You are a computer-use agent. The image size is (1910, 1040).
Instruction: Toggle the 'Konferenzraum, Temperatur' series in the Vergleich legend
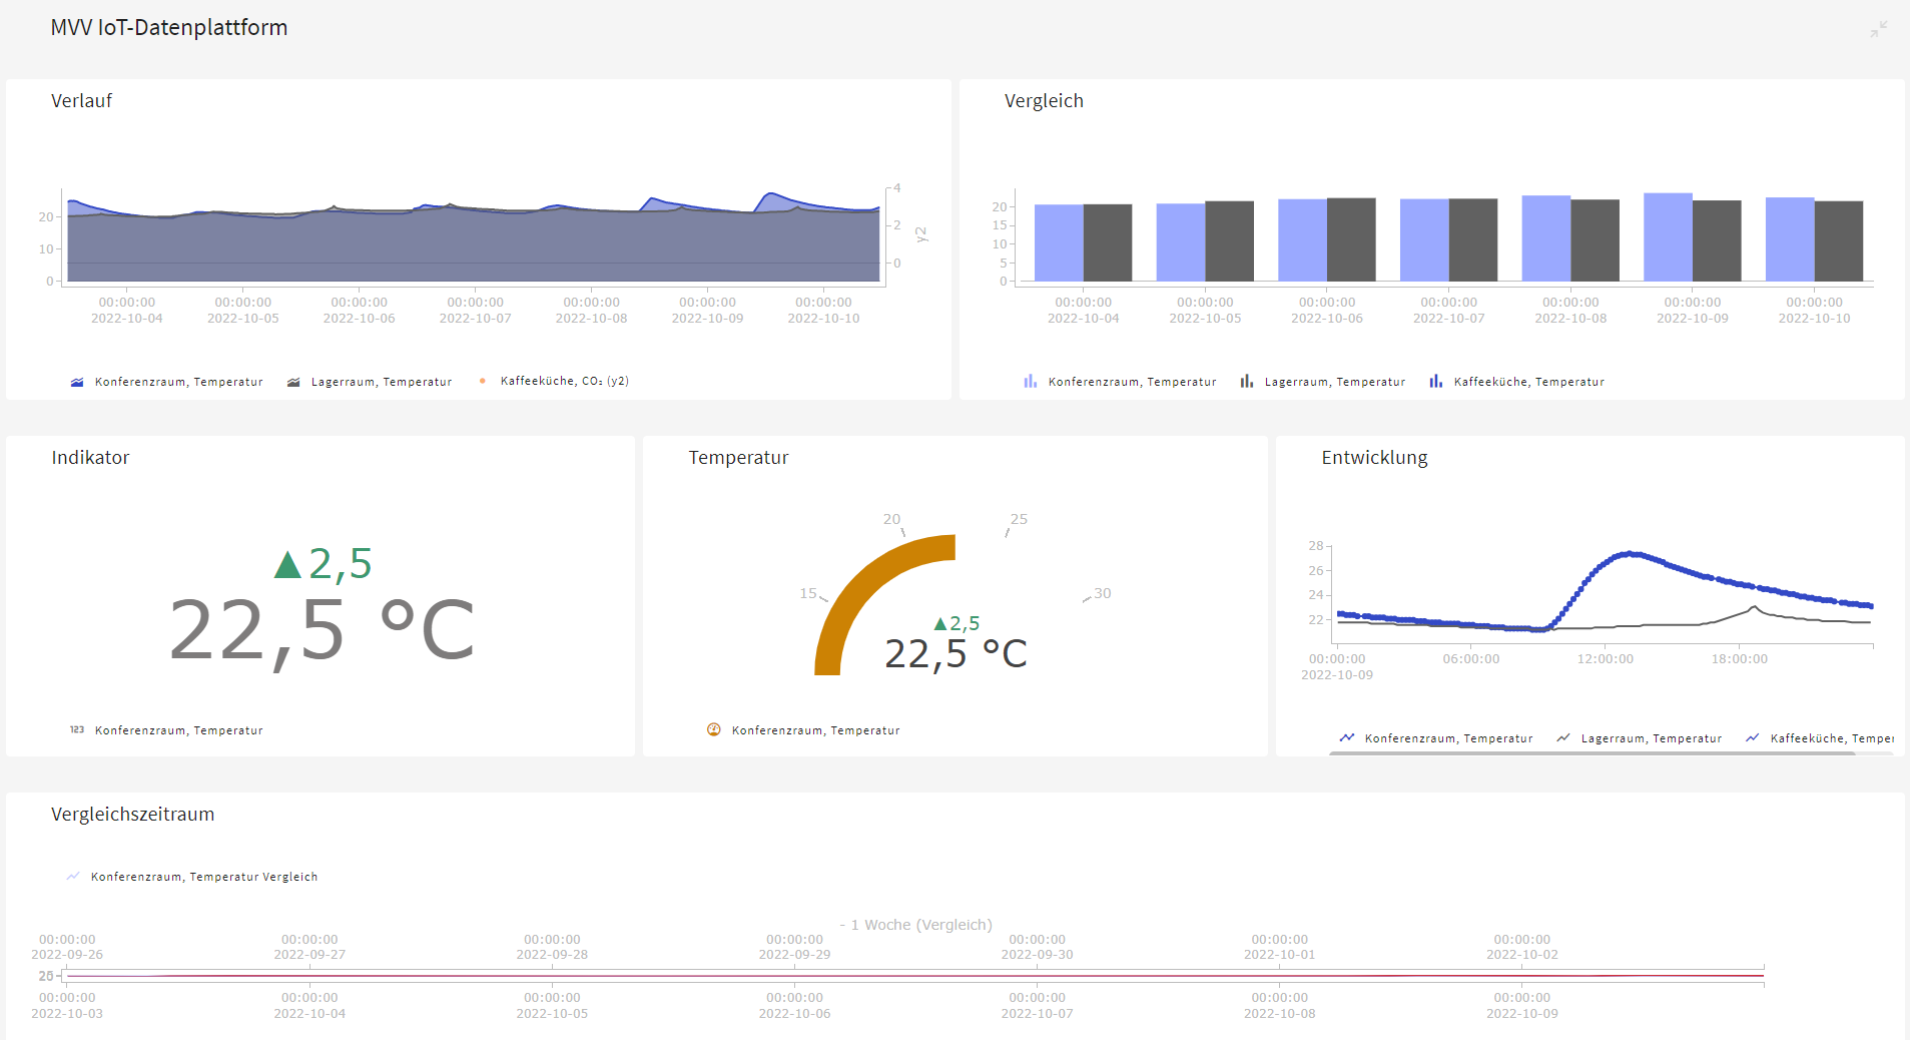(x=1132, y=382)
